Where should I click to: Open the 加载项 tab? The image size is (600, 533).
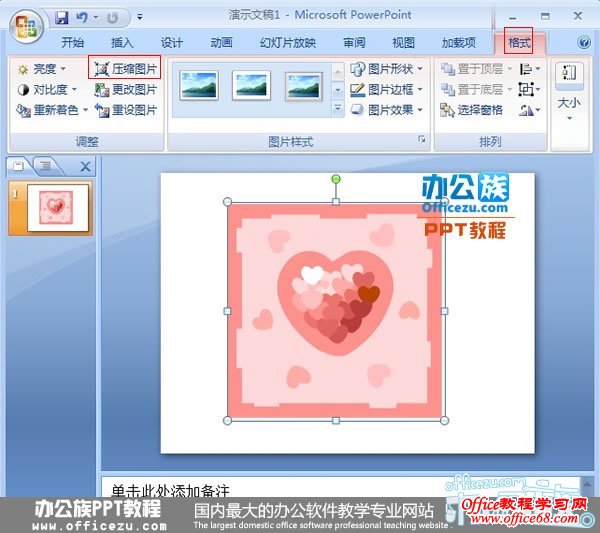click(459, 42)
